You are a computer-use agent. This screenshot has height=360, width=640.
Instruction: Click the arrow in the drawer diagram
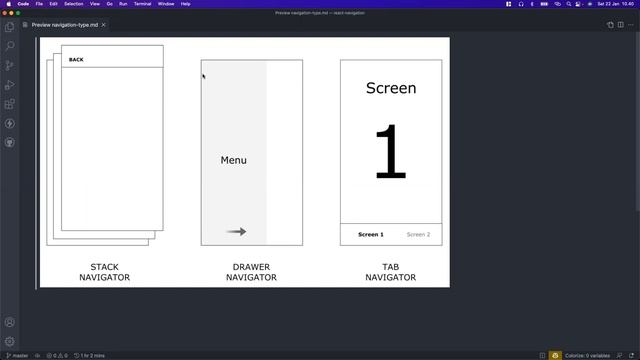coord(237,231)
